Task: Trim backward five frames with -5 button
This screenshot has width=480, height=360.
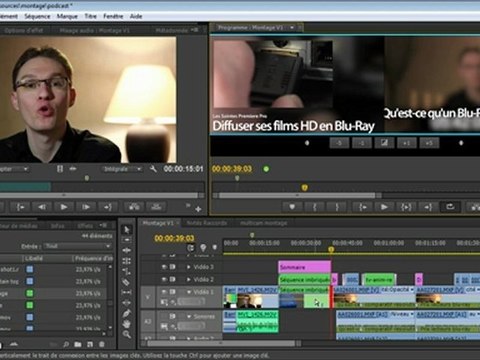Action: [339, 143]
